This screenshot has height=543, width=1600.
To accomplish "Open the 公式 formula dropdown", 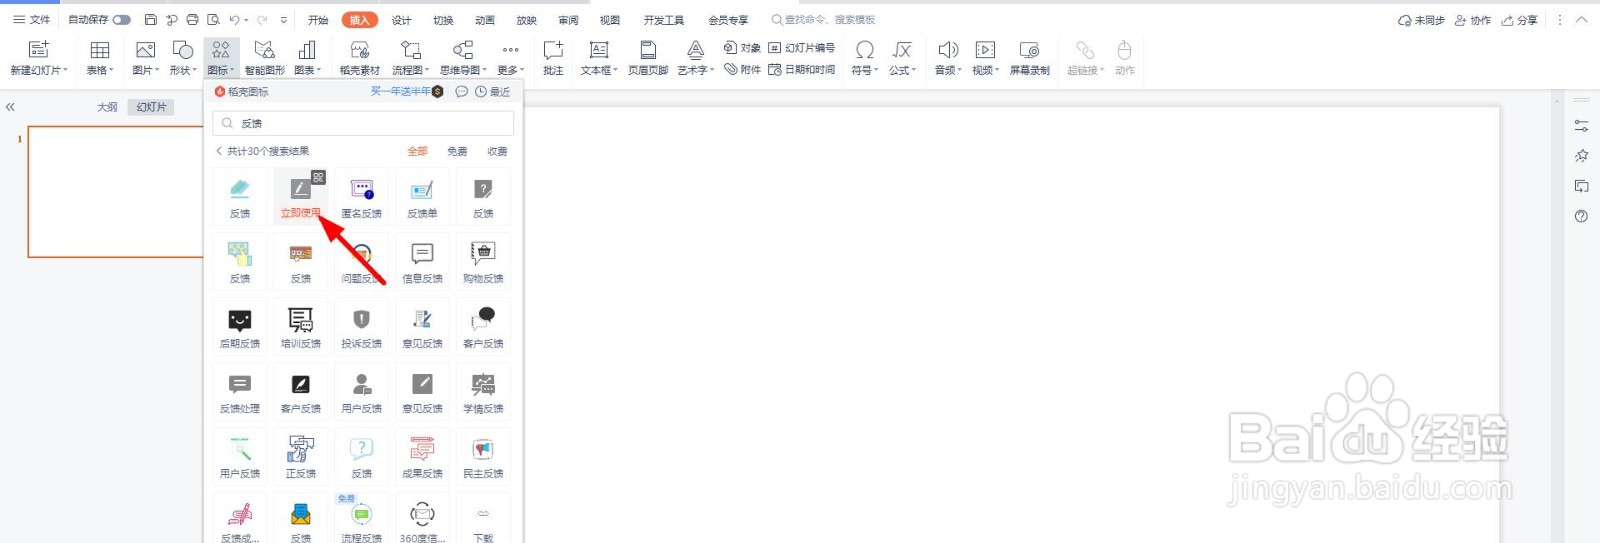I will 902,58.
